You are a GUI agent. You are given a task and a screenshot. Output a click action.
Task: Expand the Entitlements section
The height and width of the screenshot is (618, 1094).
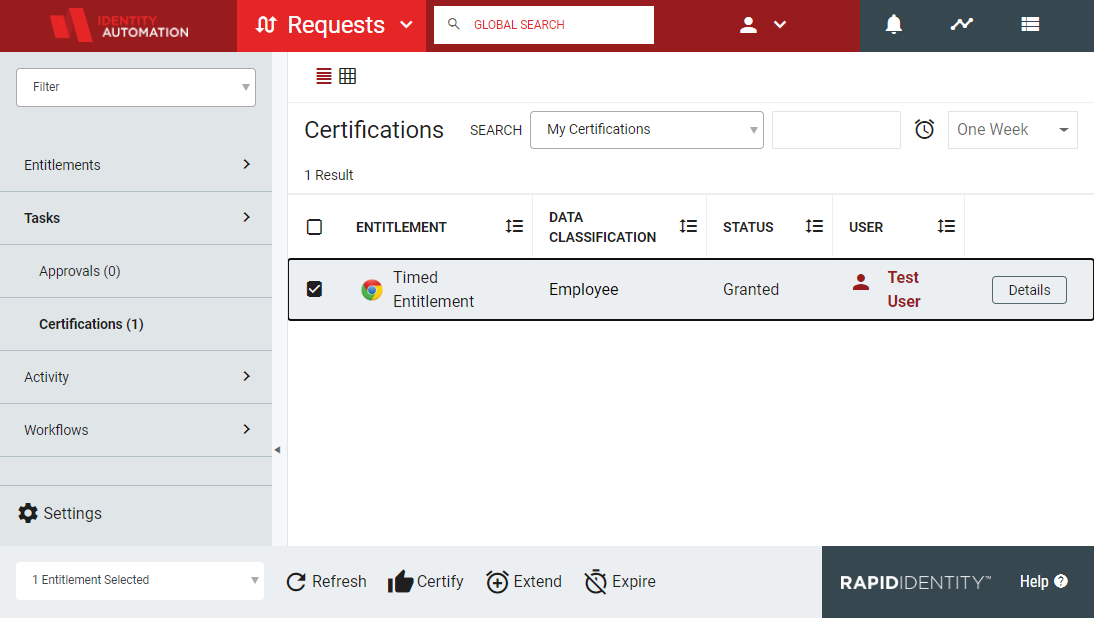(136, 165)
